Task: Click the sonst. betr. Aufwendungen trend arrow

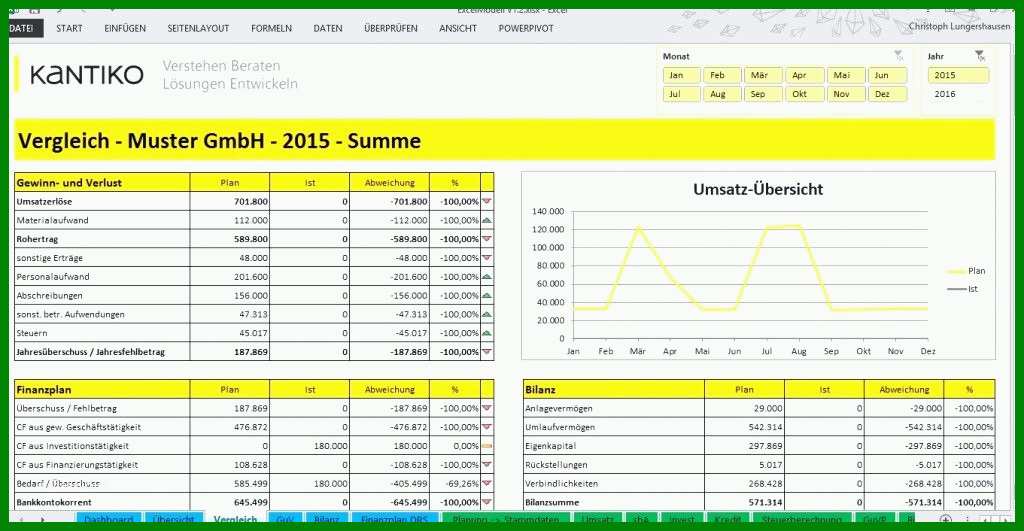Action: tap(487, 314)
